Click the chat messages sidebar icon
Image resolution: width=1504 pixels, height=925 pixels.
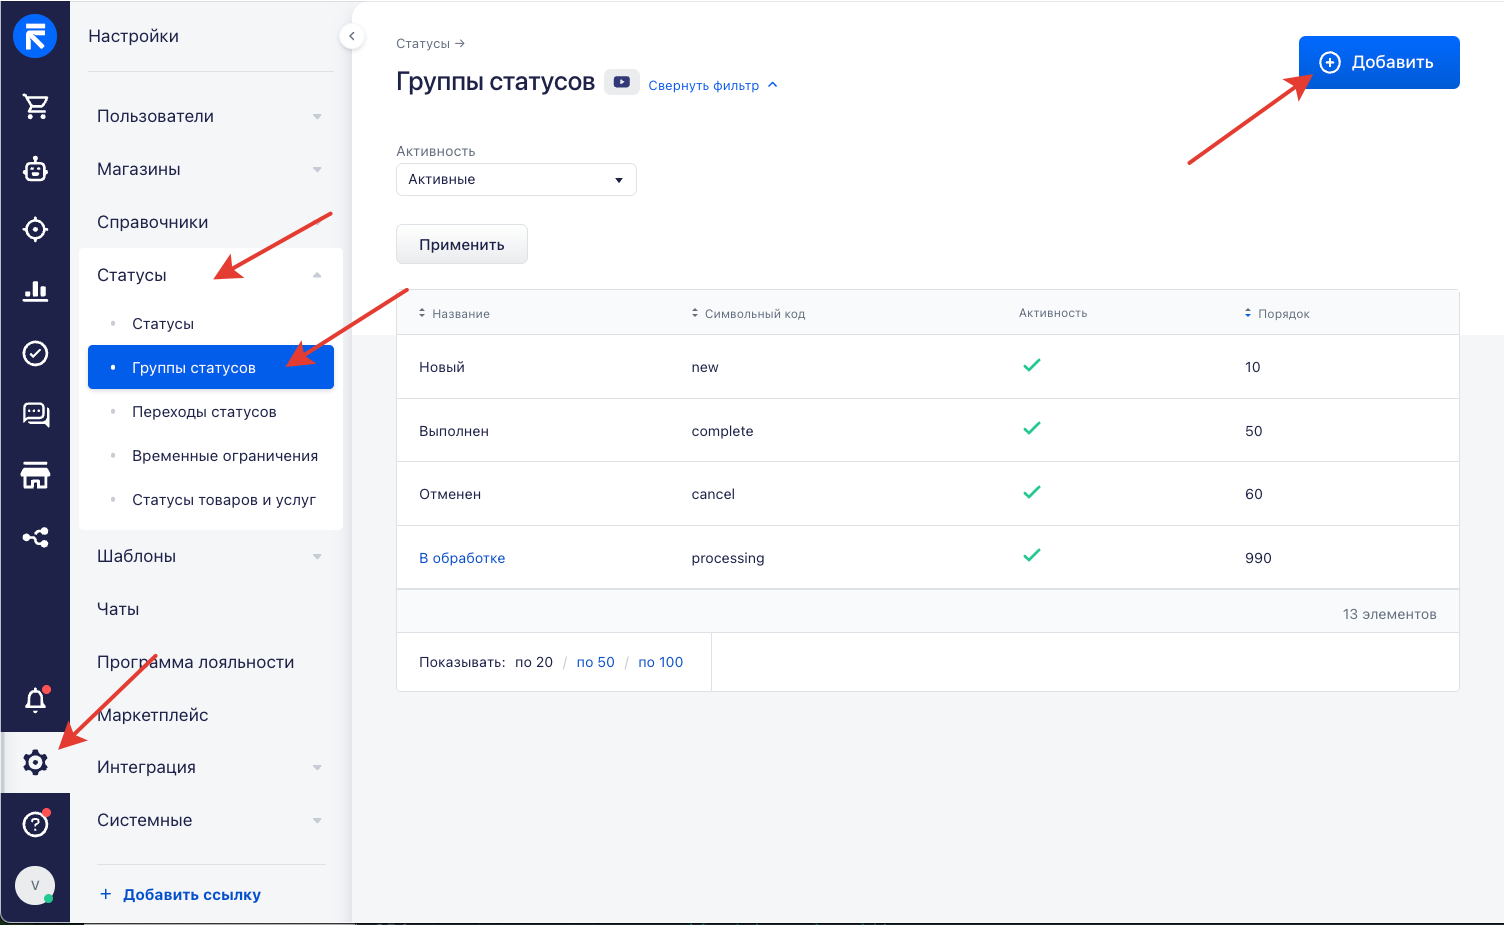[x=35, y=414]
